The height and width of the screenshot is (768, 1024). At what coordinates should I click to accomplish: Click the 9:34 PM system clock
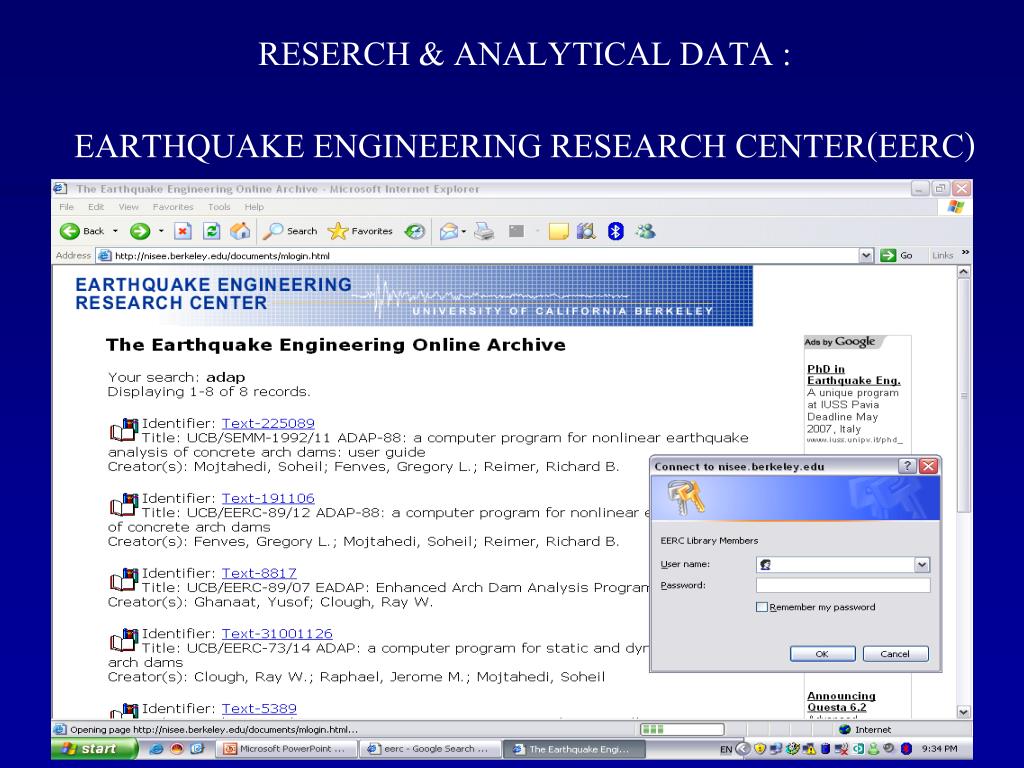939,749
